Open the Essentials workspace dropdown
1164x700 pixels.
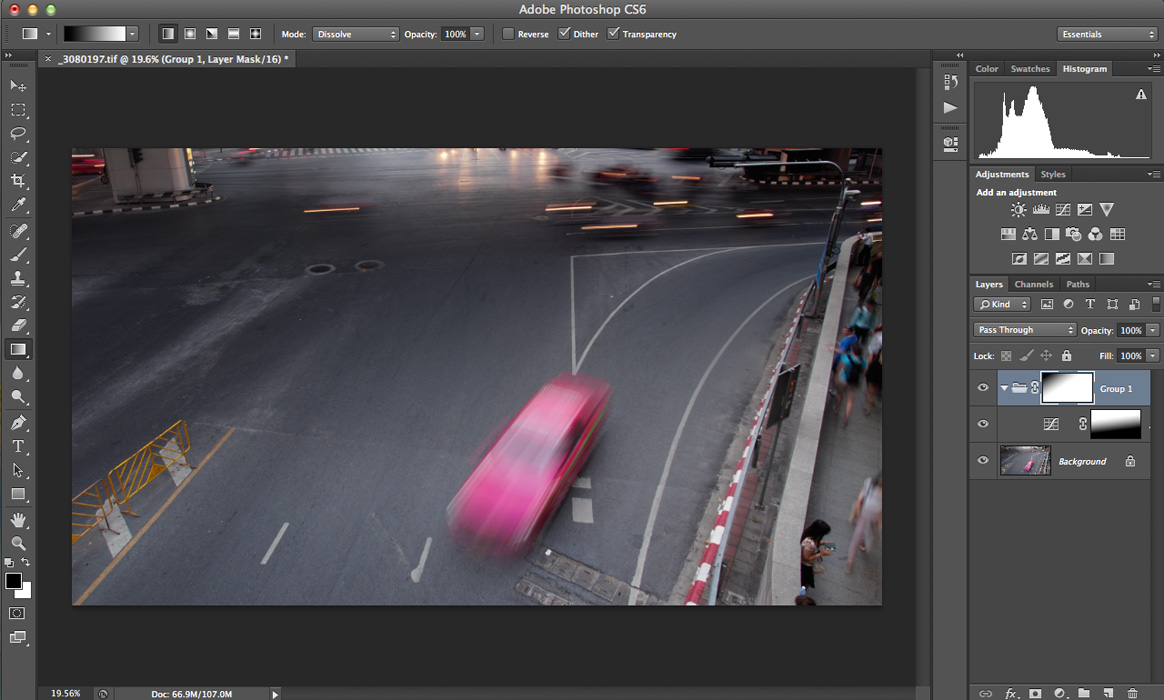pos(1107,34)
